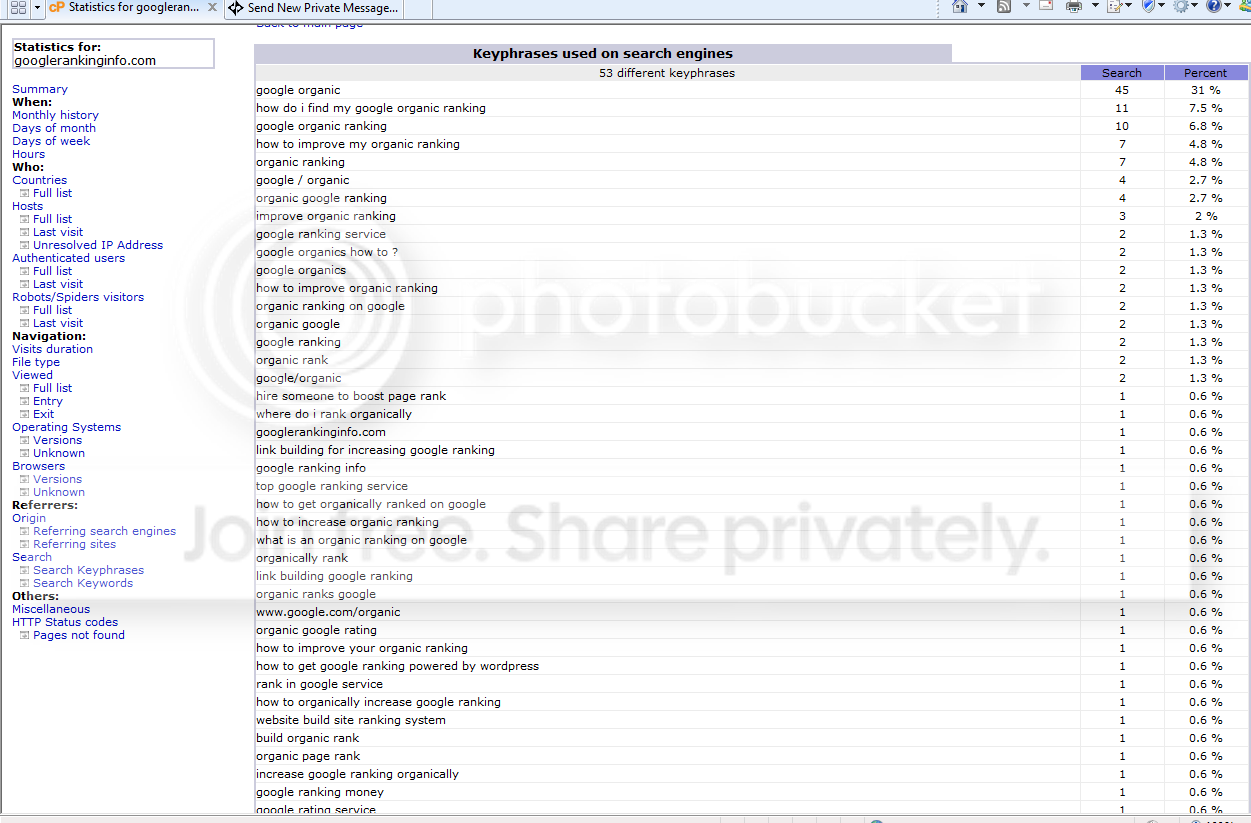1251x823 pixels.
Task: Open the Help button dropdown arrow
Action: pyautogui.click(x=1227, y=6)
